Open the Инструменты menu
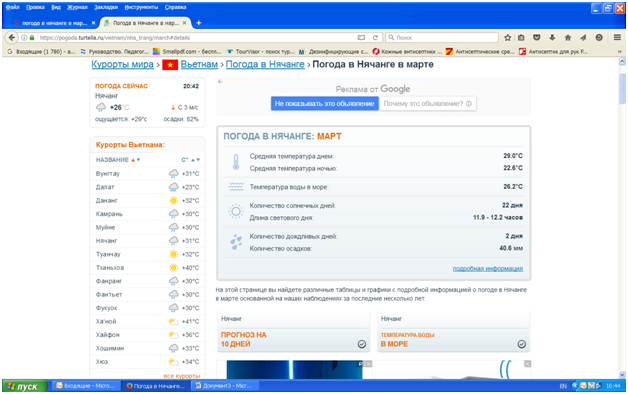Image resolution: width=628 pixels, height=394 pixels. click(x=141, y=7)
